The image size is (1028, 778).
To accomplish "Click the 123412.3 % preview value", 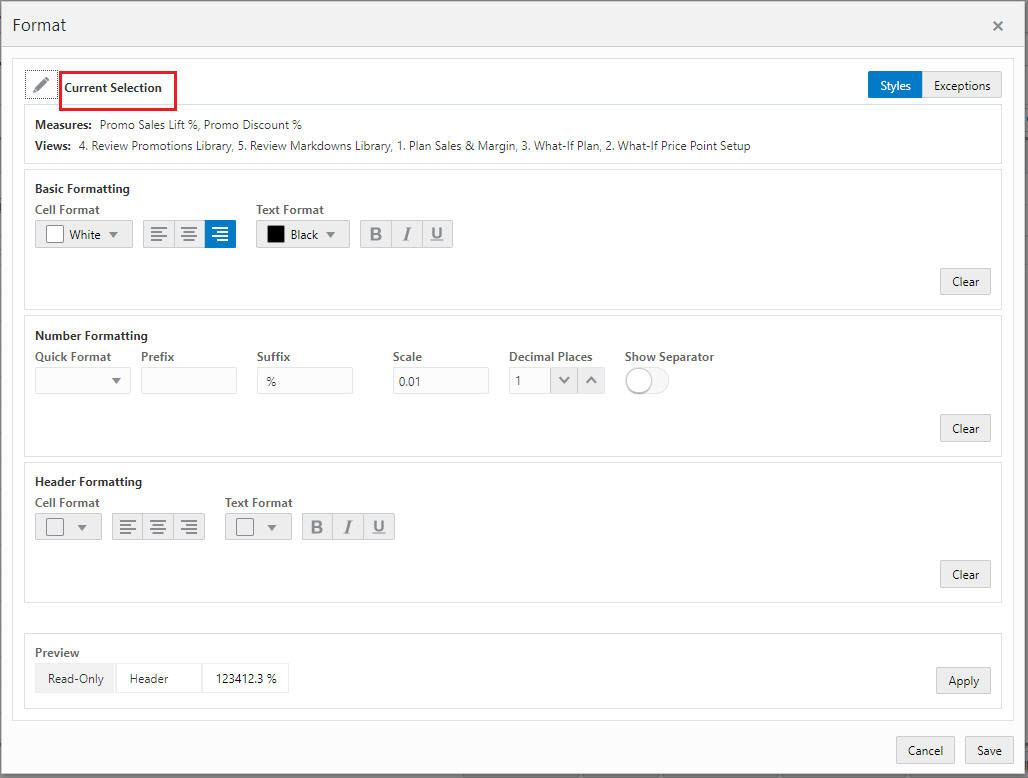I will (246, 678).
